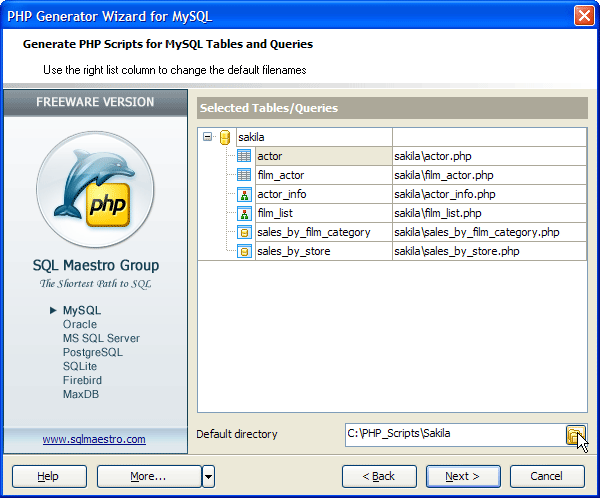Screen dimensions: 600x498
Task: Click the film_actor table icon
Action: (244, 175)
